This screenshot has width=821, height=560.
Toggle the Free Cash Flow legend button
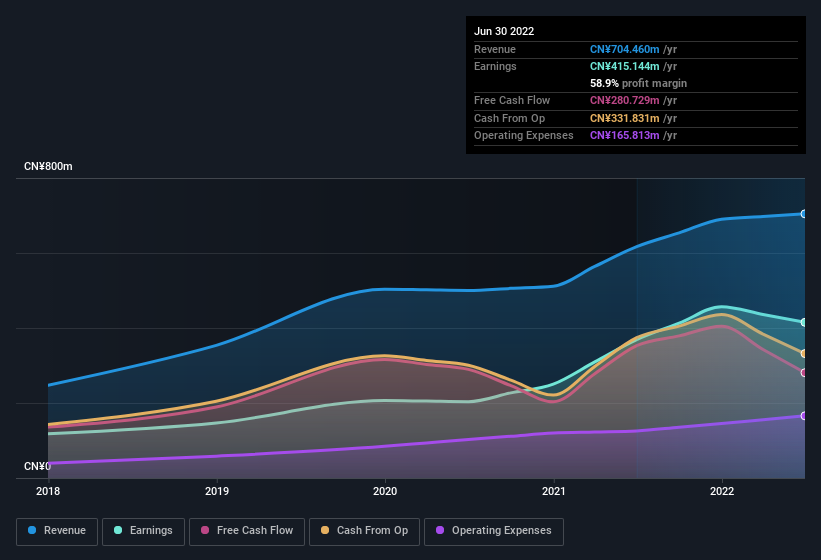click(x=247, y=531)
